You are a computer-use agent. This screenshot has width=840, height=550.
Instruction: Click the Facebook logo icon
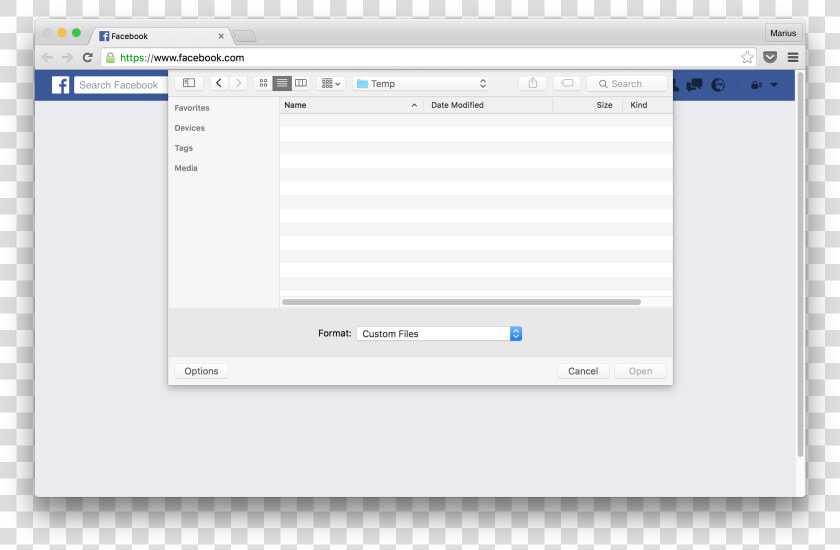(x=61, y=85)
